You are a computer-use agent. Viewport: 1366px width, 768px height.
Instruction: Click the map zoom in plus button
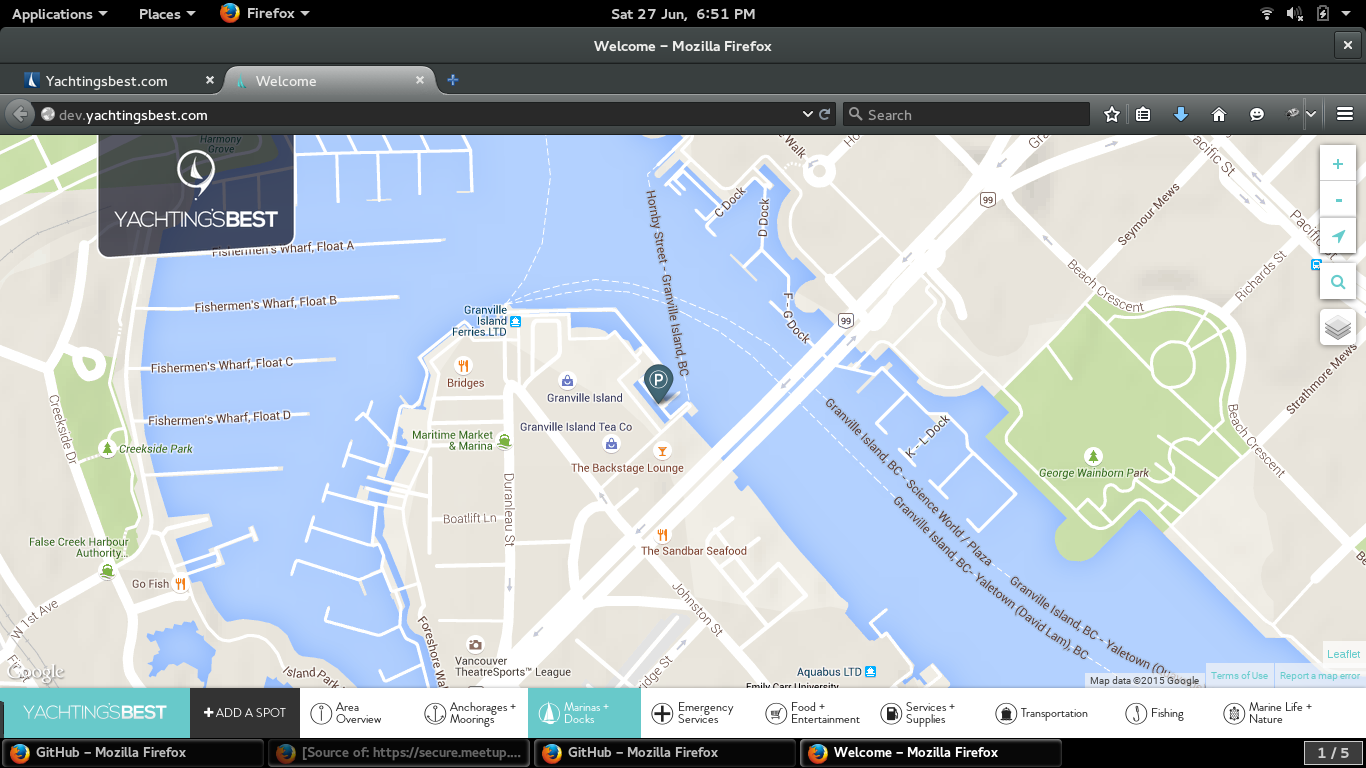[x=1338, y=164]
